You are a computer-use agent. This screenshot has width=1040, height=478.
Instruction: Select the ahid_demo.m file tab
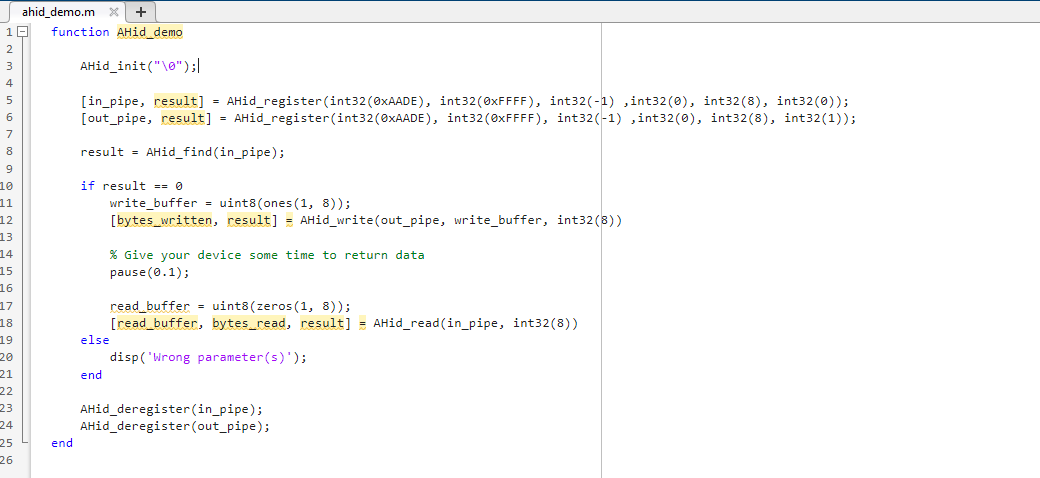click(57, 12)
